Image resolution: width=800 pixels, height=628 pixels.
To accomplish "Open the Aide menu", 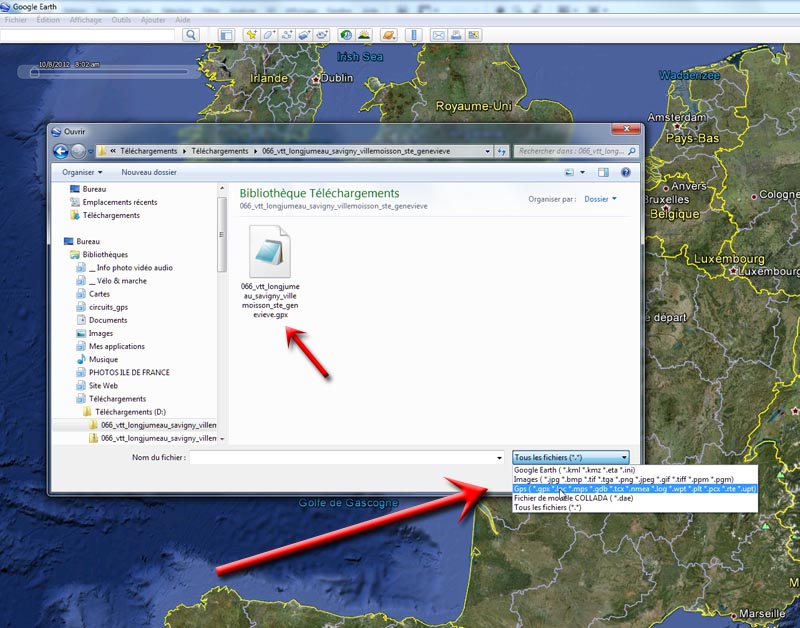I will coord(183,20).
